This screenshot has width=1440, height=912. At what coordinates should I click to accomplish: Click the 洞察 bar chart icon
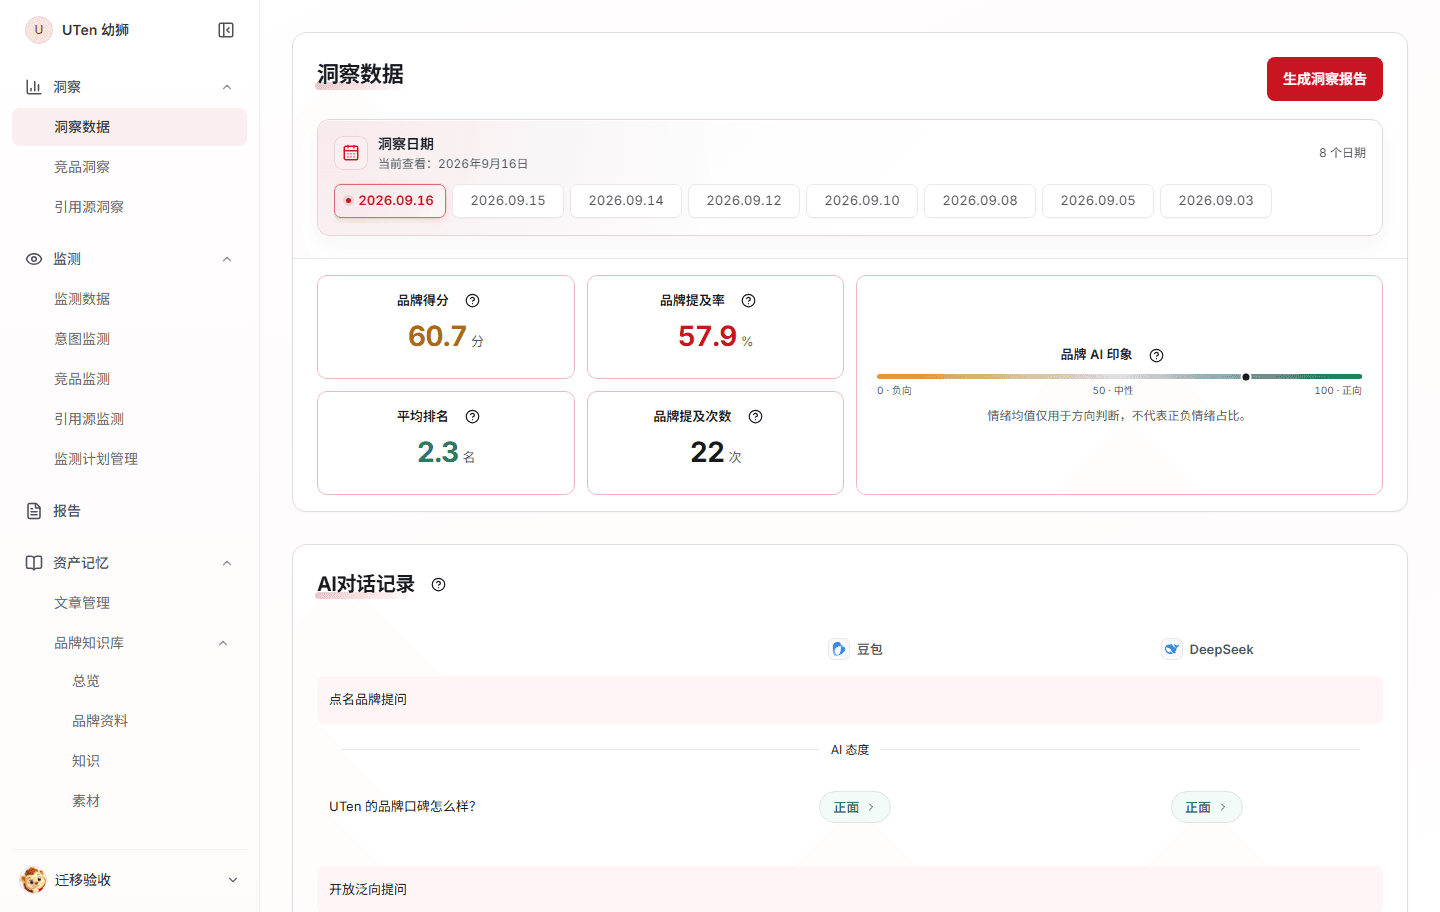click(34, 87)
